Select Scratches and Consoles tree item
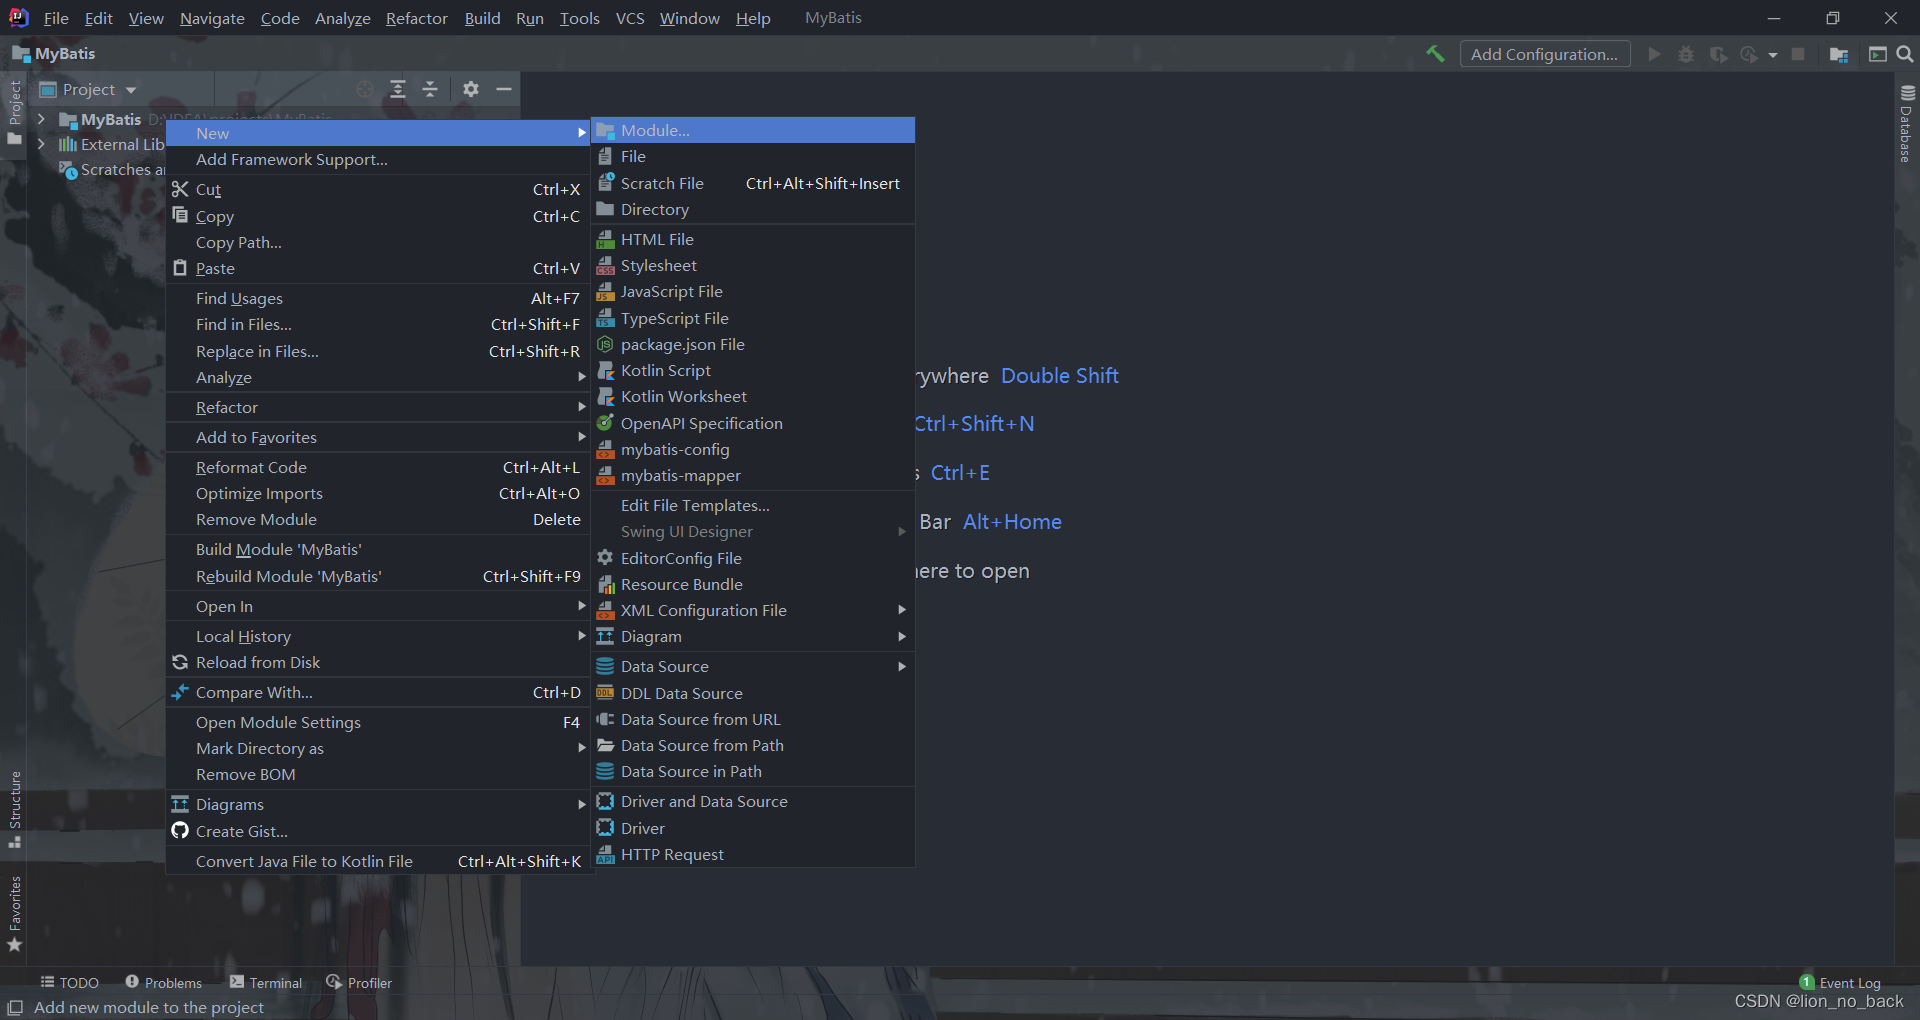Screen dimensions: 1920x1020 [113, 170]
